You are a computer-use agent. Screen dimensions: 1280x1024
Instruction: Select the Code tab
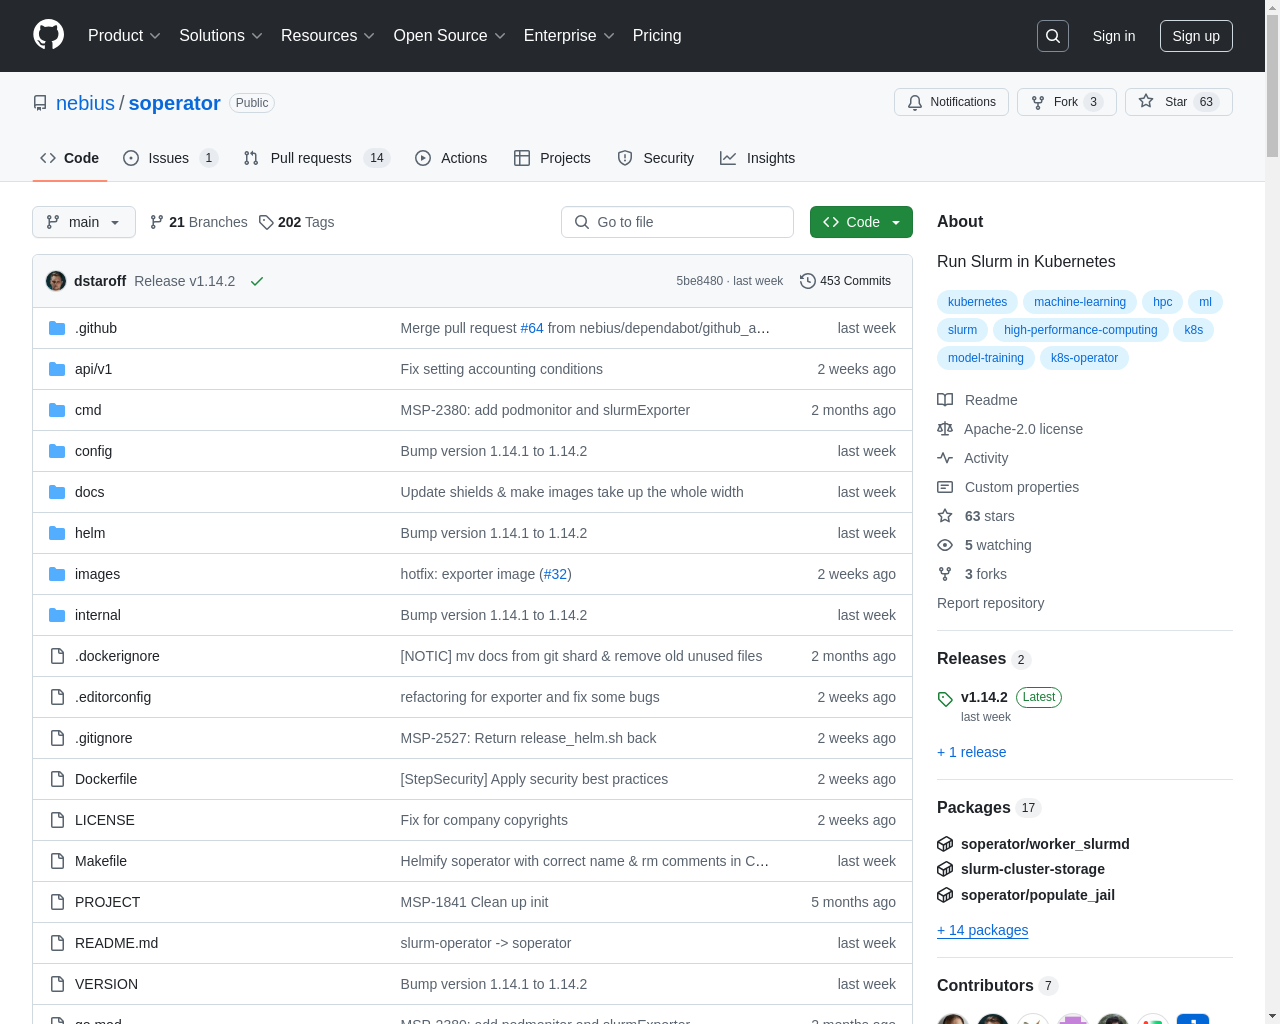[x=70, y=158]
